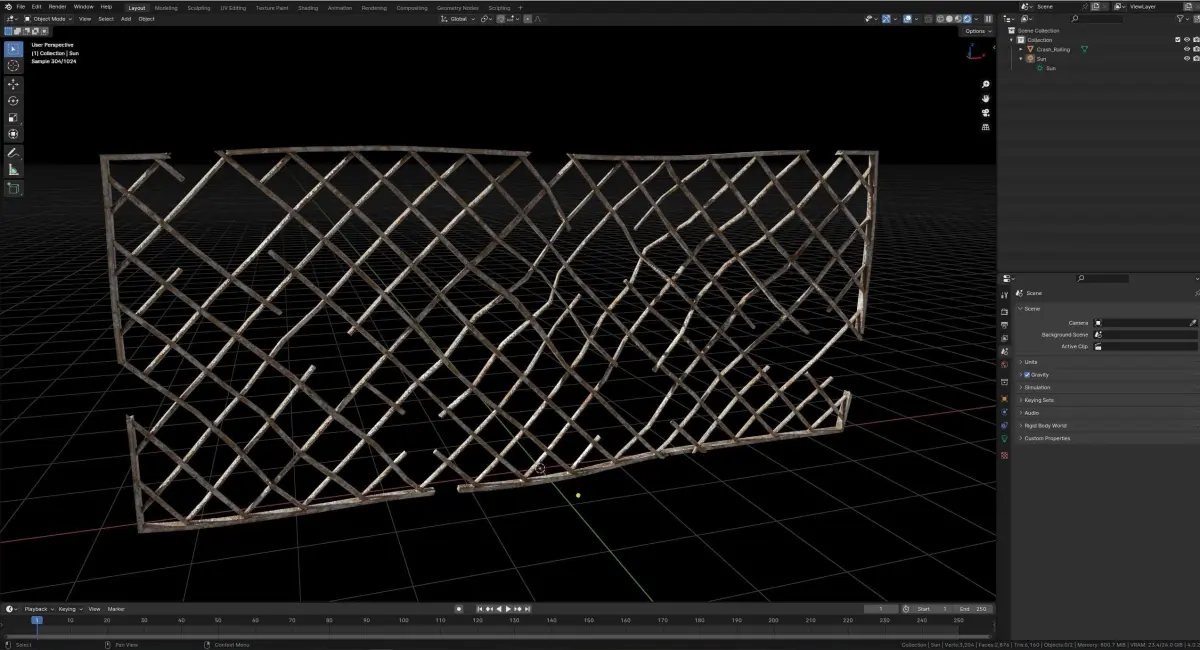1200x650 pixels.
Task: Toggle Collection viewport visibility eye icon
Action: [x=1187, y=40]
